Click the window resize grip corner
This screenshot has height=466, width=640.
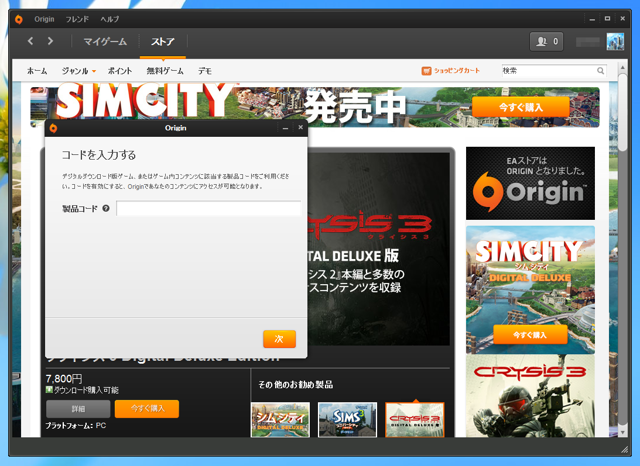(x=624, y=450)
